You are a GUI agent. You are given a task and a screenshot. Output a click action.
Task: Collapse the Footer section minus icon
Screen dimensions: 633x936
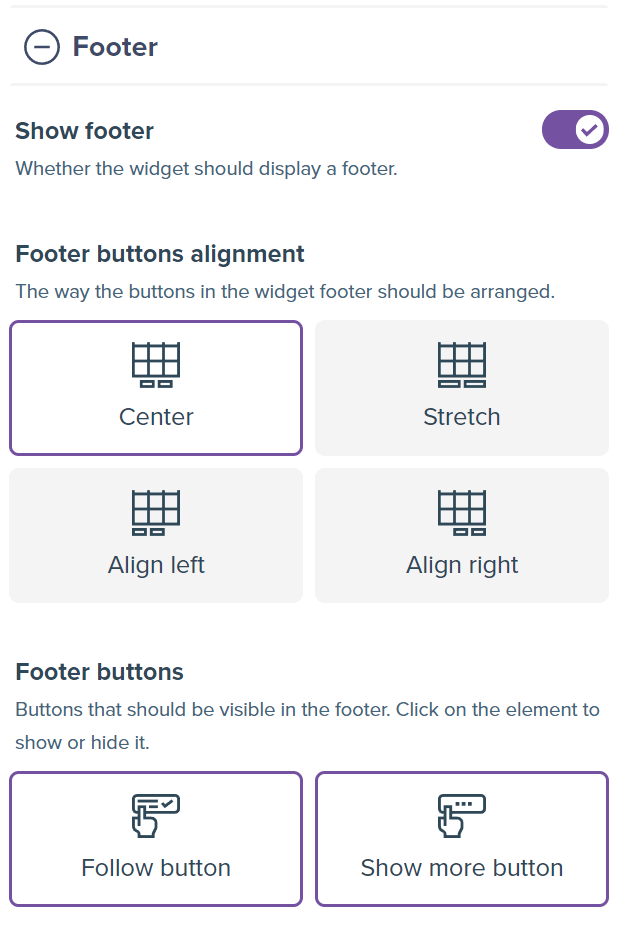pyautogui.click(x=41, y=47)
